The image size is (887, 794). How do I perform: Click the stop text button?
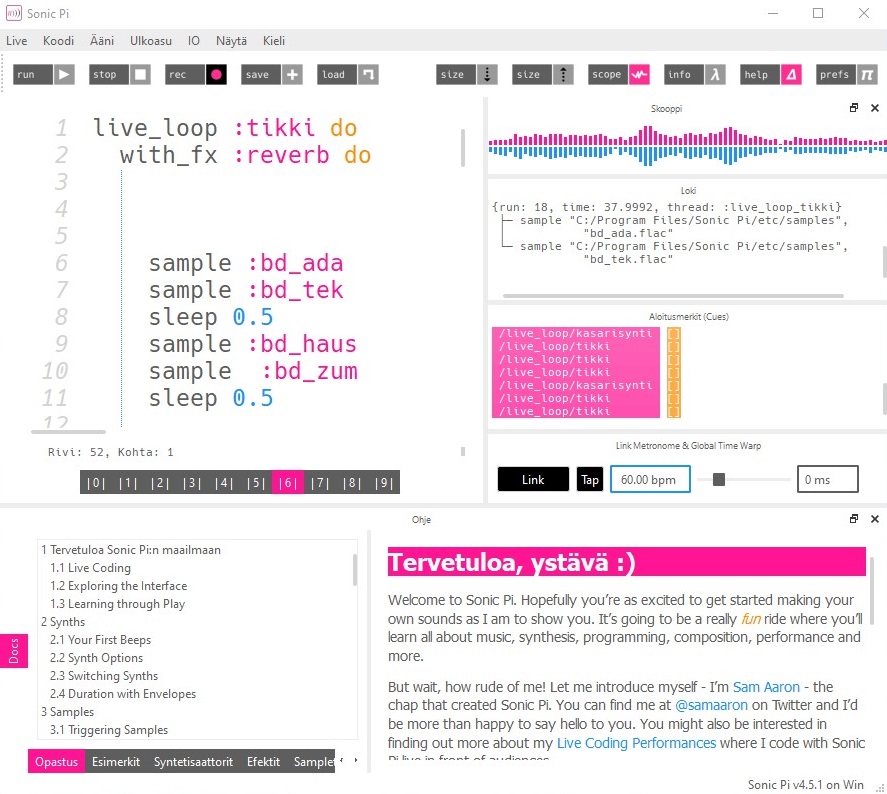point(109,74)
